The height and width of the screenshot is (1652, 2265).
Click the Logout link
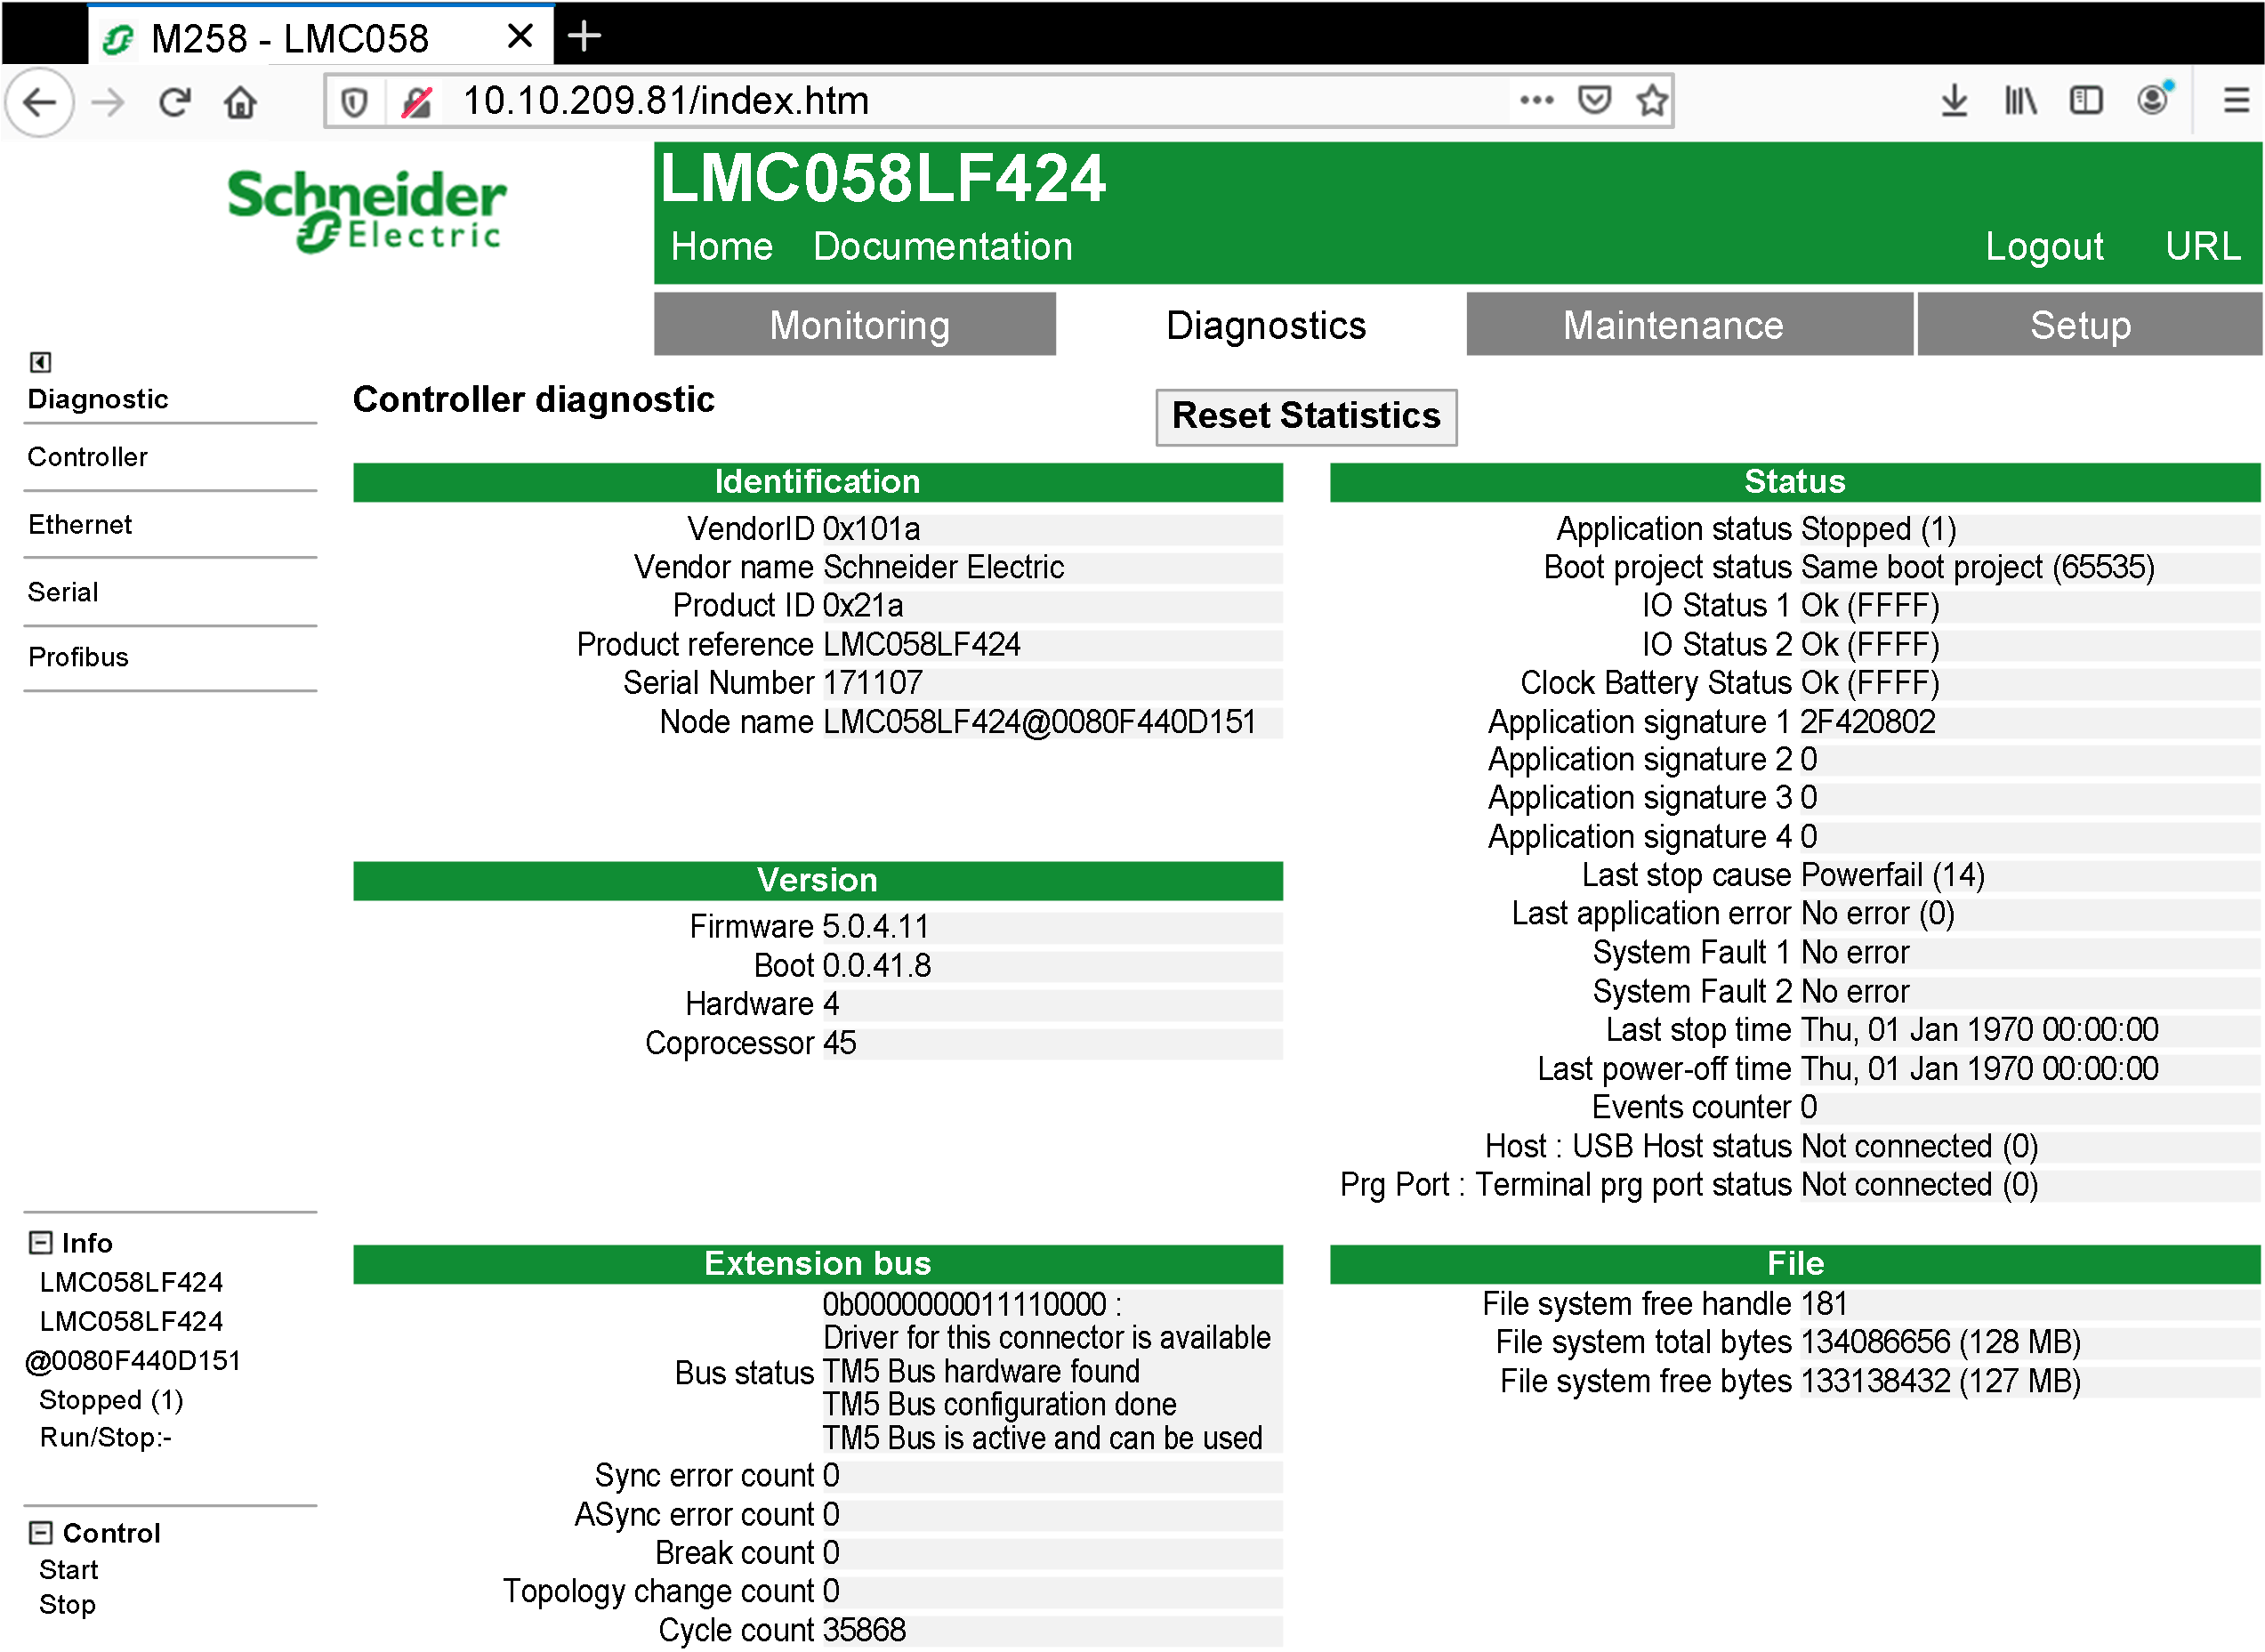pyautogui.click(x=2044, y=246)
